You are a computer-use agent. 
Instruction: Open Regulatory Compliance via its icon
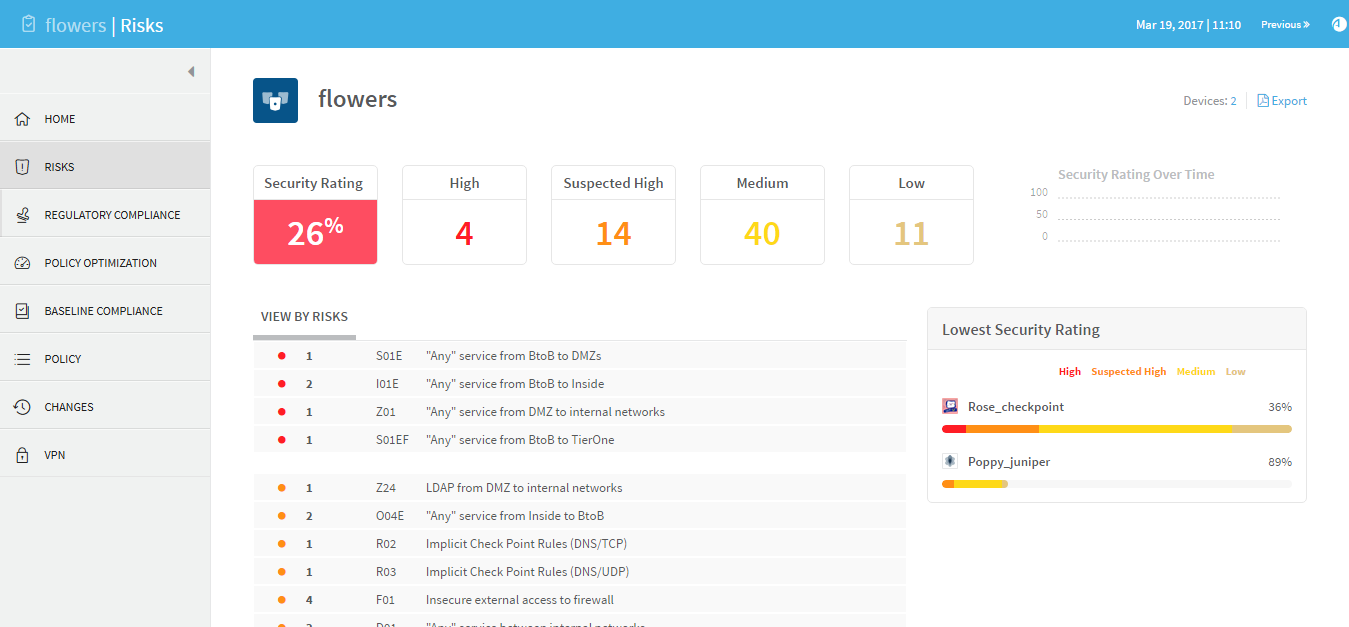coord(22,215)
